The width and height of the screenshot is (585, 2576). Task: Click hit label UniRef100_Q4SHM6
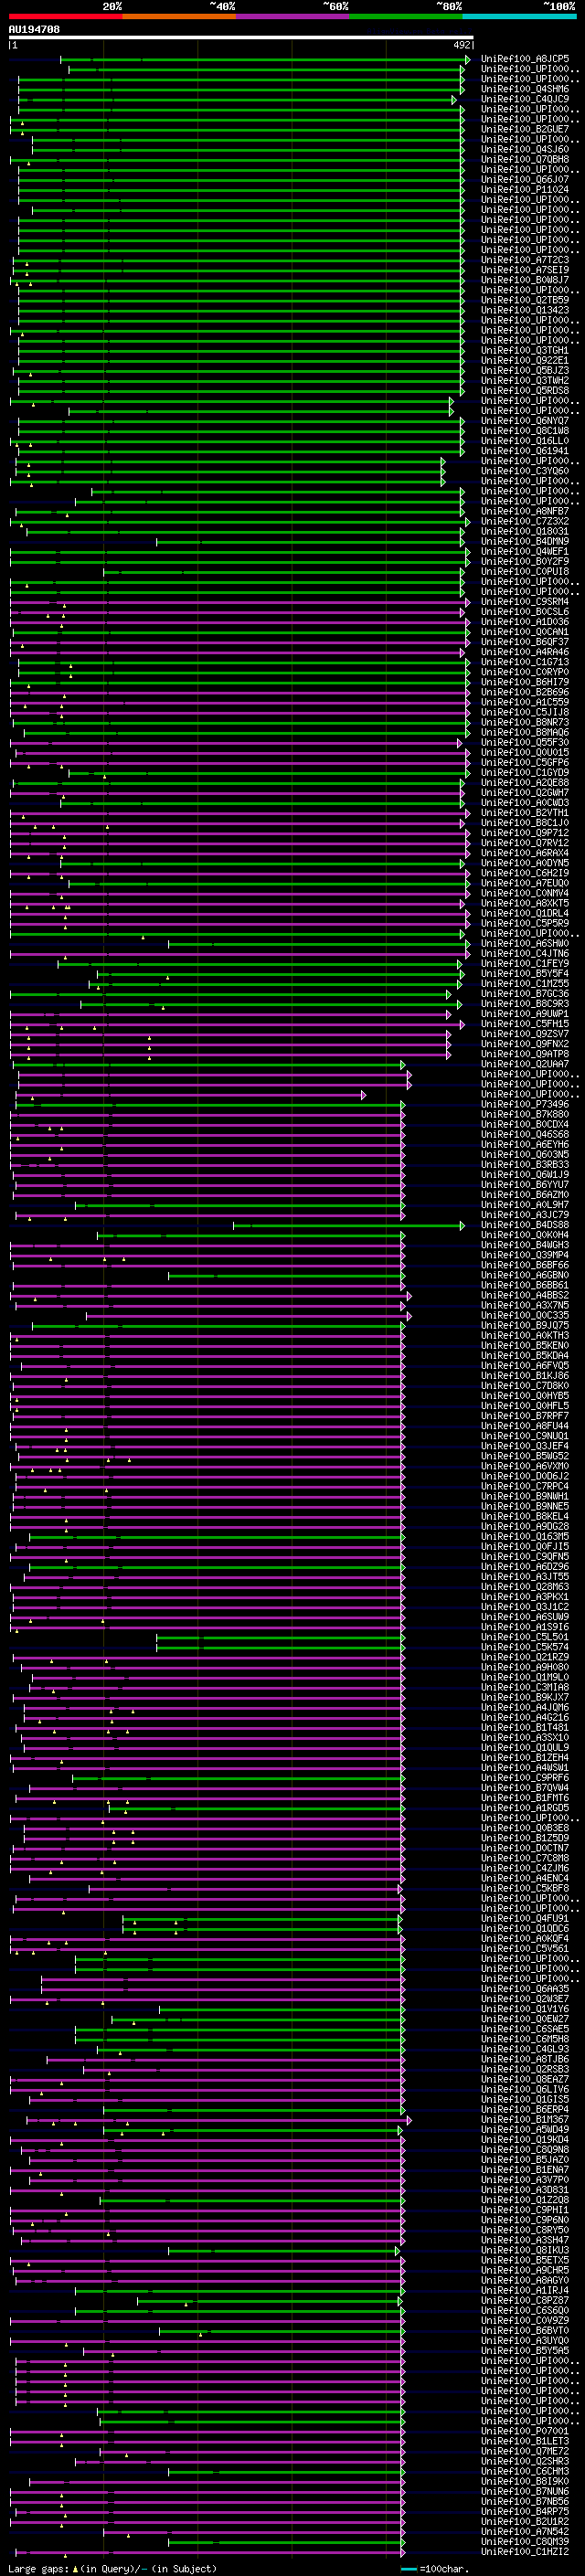click(525, 89)
